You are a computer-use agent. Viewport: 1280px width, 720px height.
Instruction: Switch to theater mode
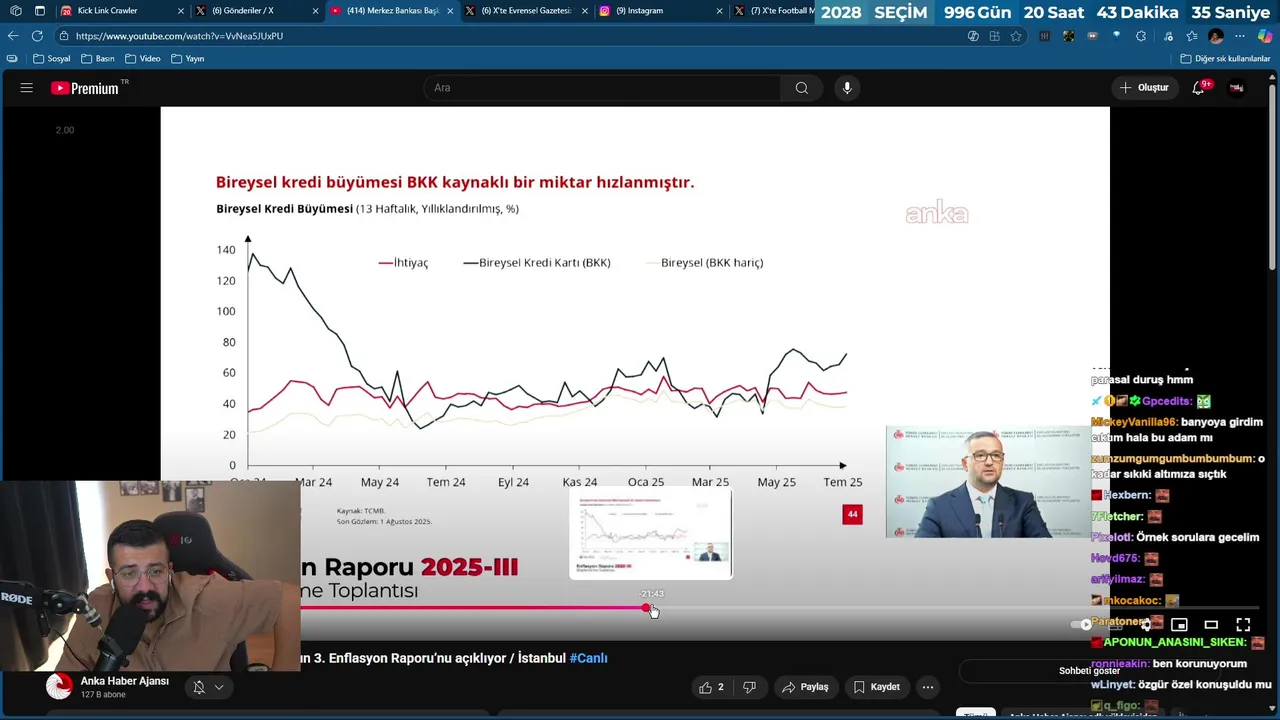click(1211, 625)
